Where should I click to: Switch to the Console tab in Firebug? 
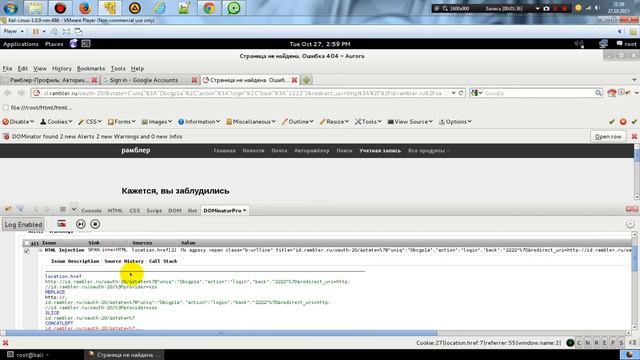pyautogui.click(x=91, y=211)
